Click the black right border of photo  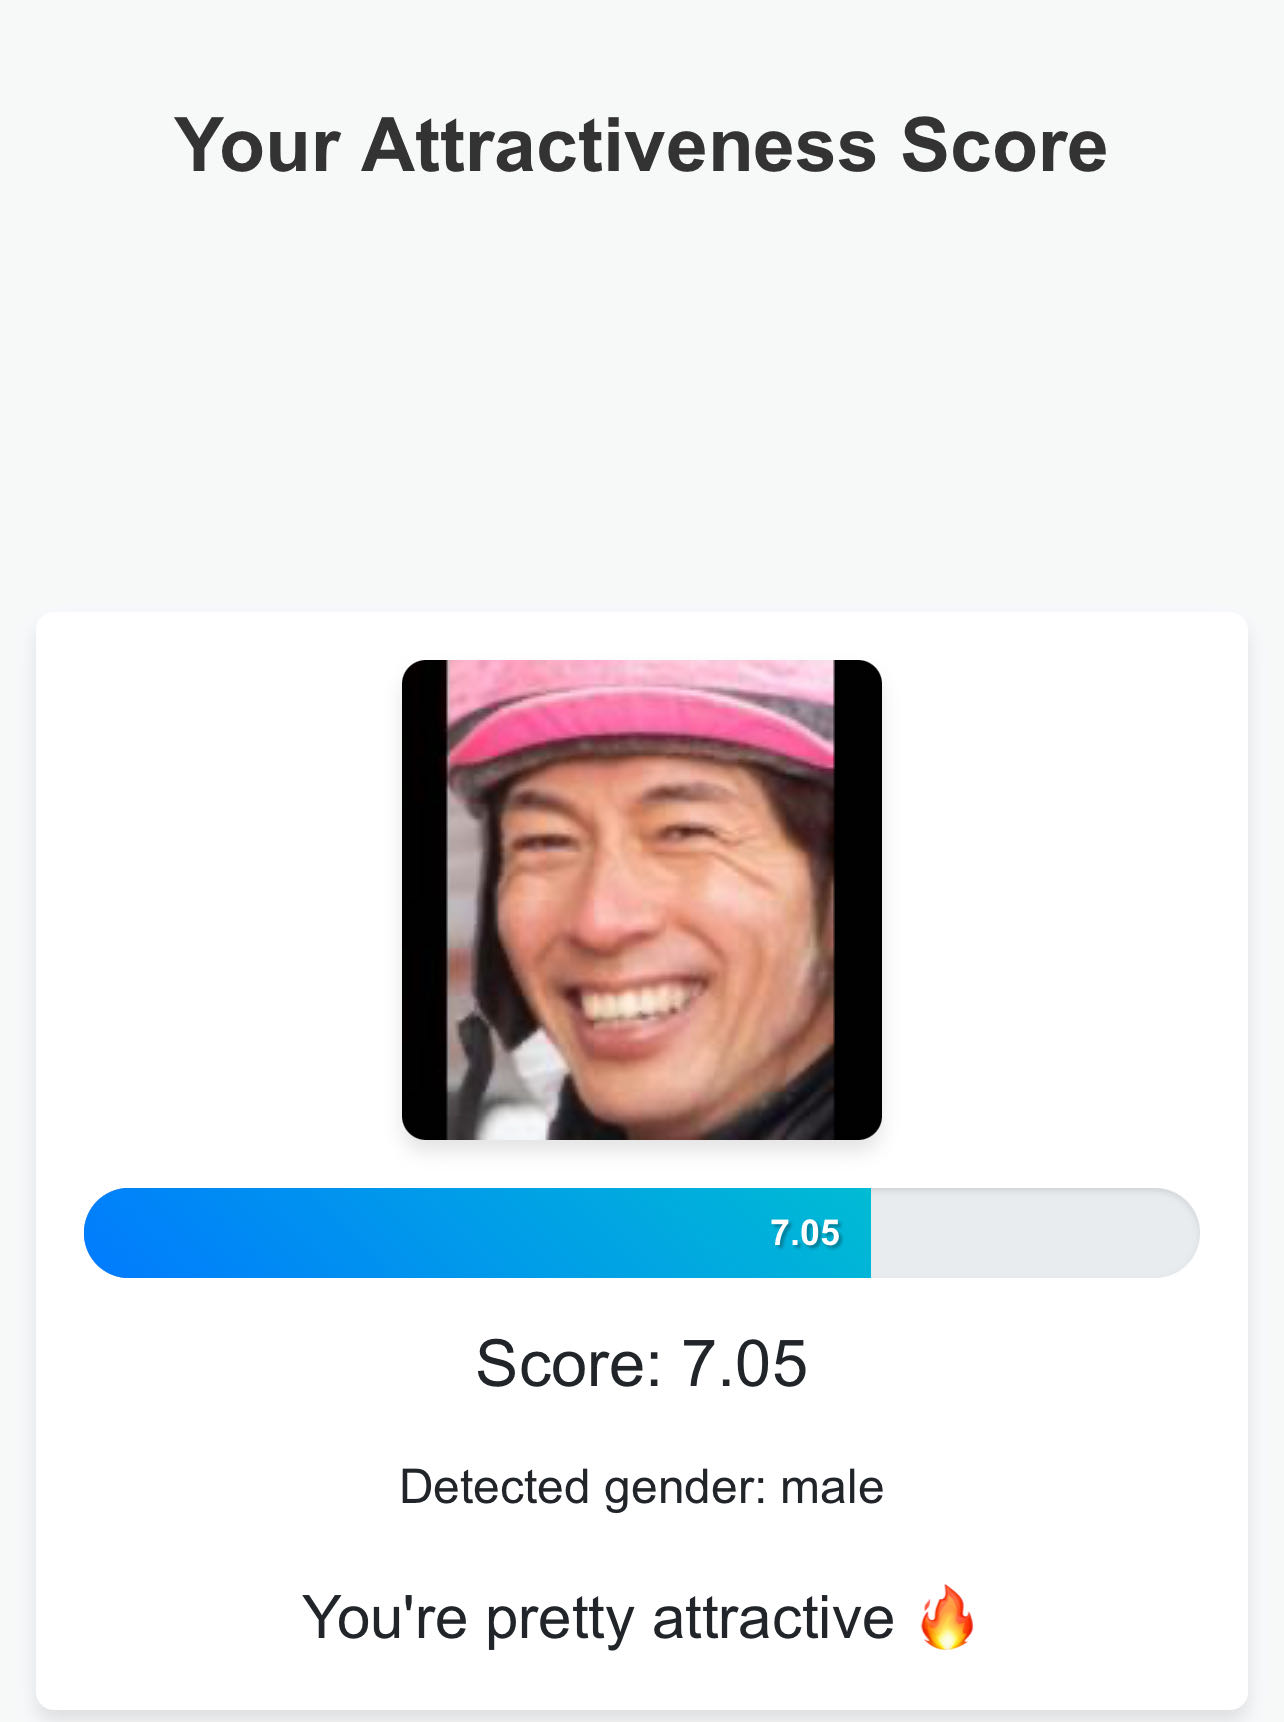(x=858, y=900)
